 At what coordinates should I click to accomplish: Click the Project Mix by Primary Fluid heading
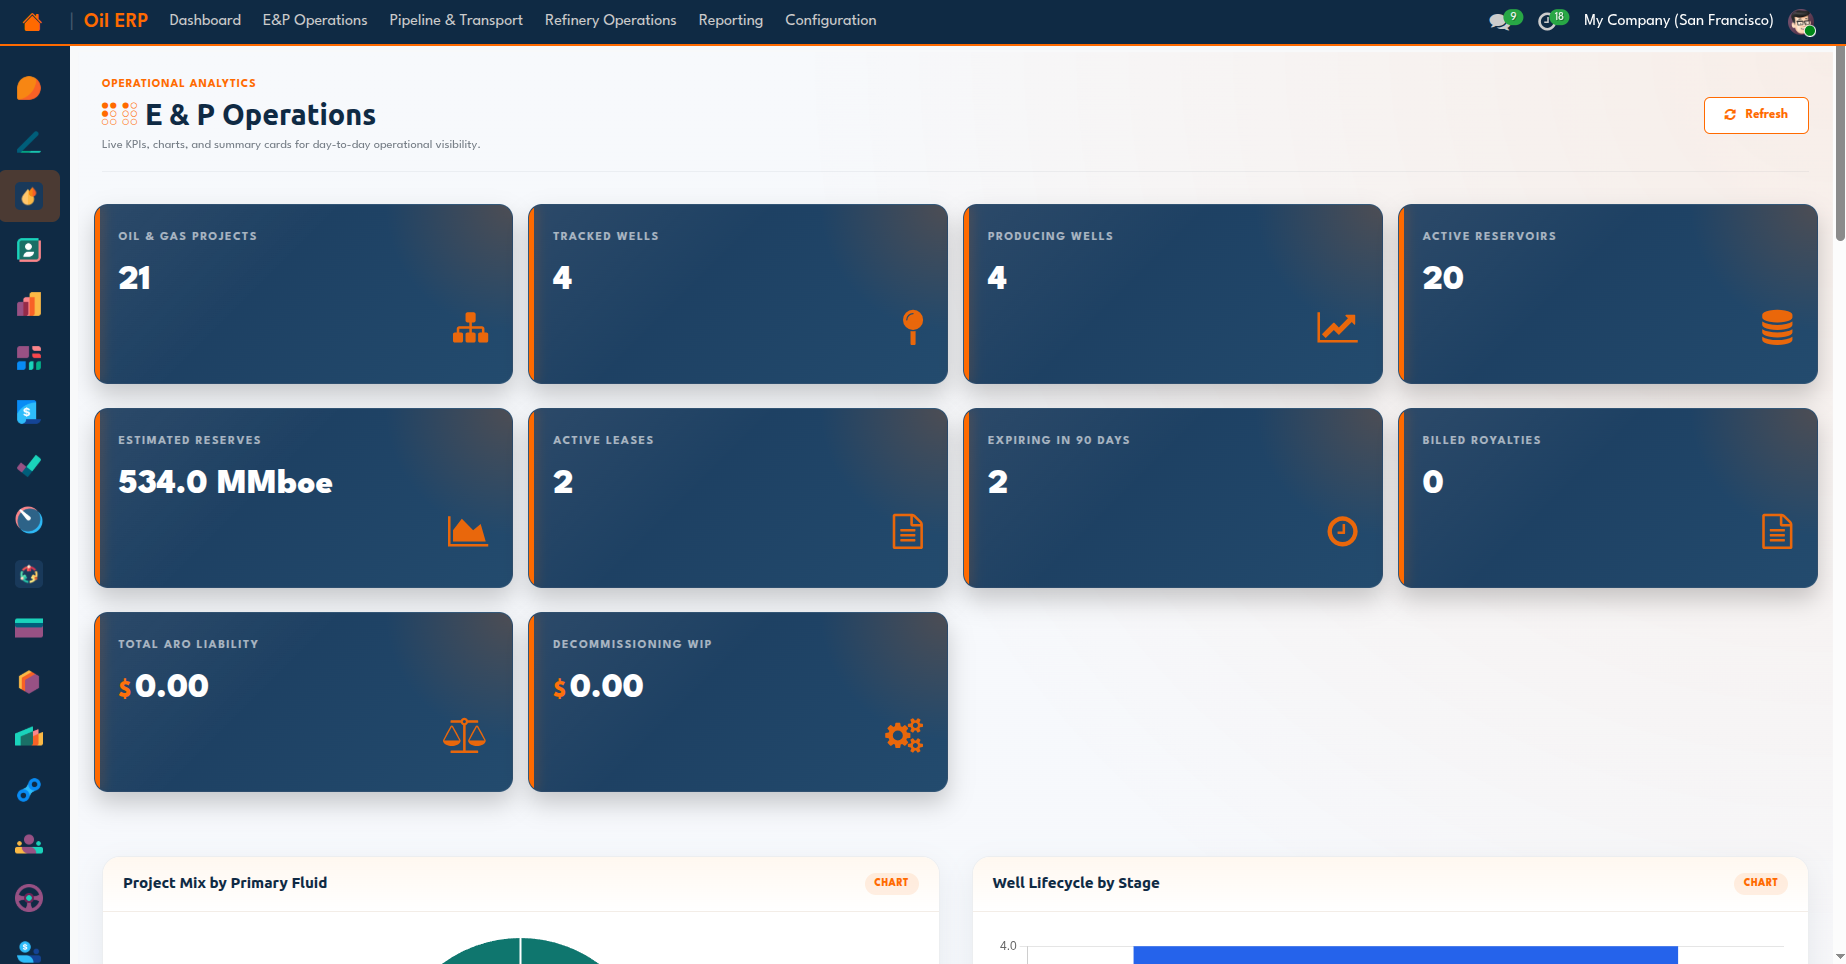225,883
